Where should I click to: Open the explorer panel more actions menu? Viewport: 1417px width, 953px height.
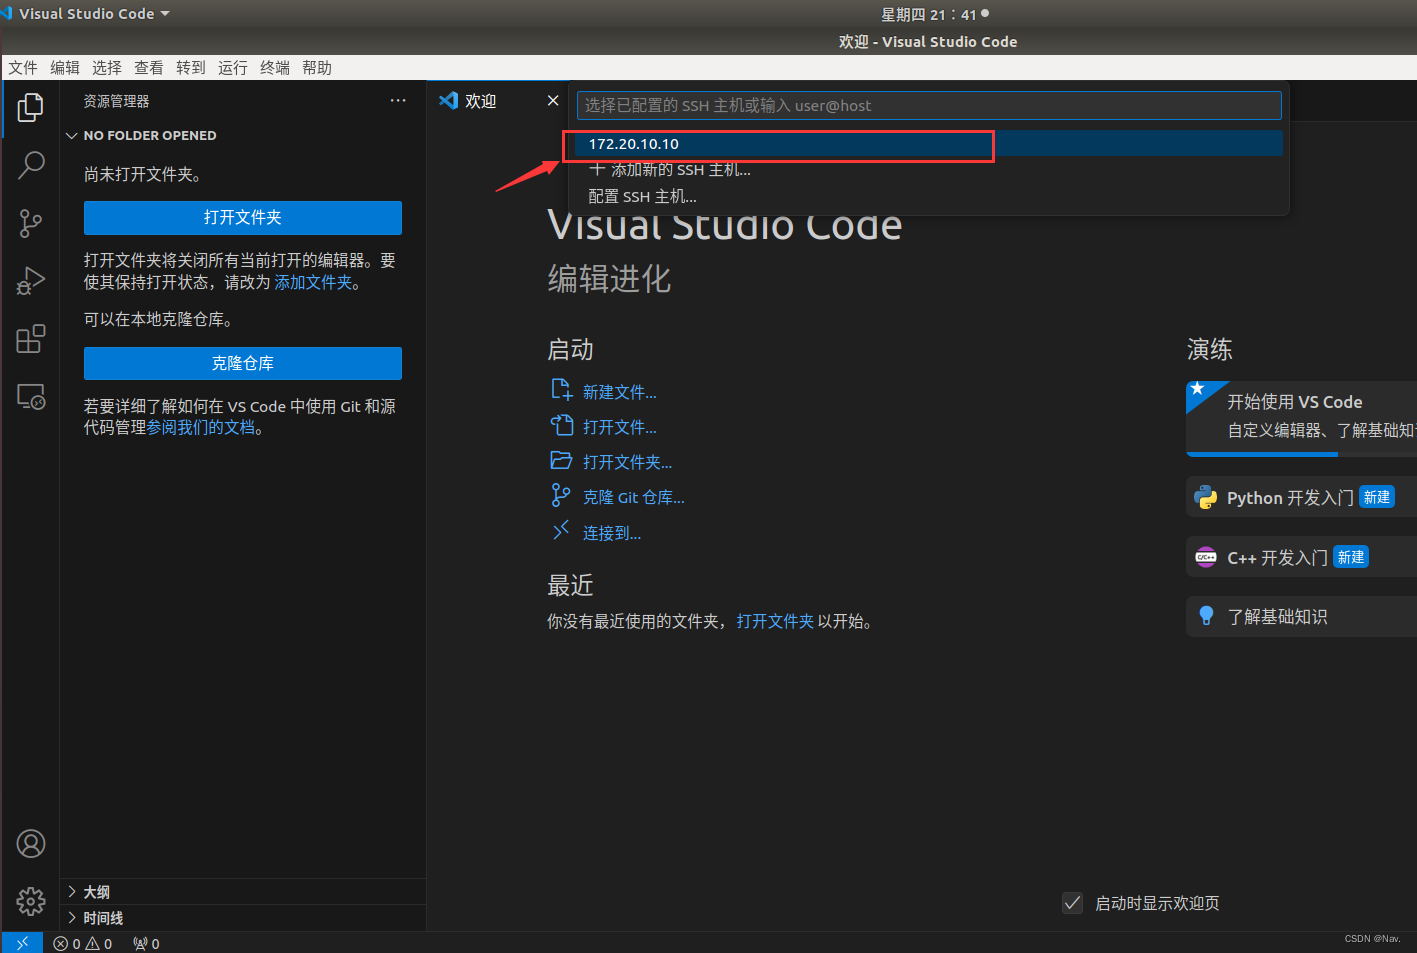coord(398,101)
